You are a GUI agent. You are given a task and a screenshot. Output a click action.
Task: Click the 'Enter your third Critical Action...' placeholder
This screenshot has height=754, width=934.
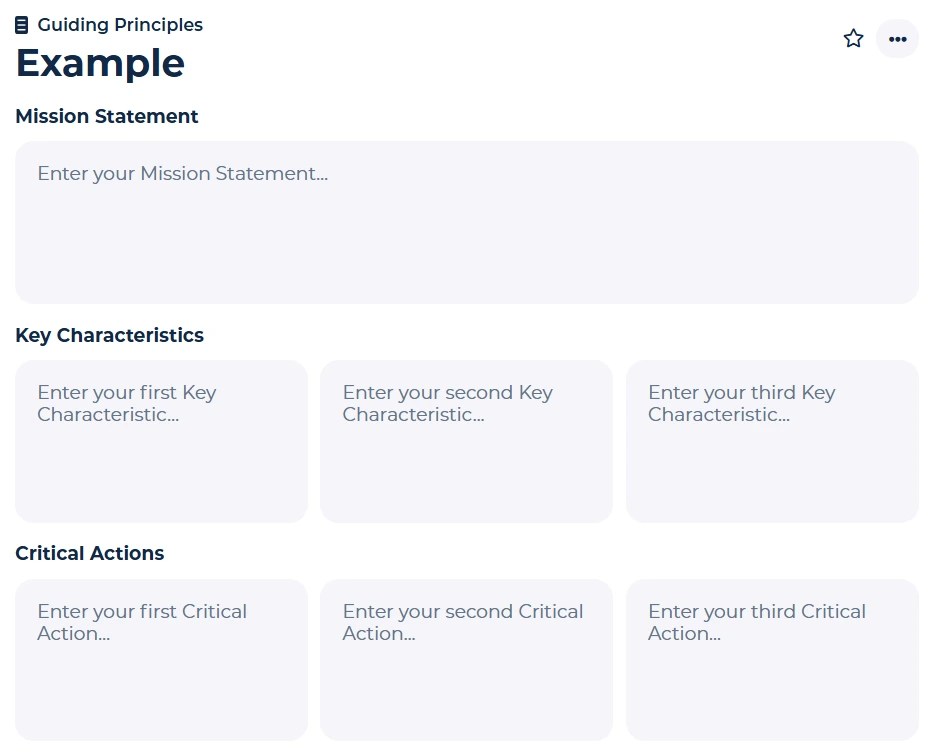756,622
